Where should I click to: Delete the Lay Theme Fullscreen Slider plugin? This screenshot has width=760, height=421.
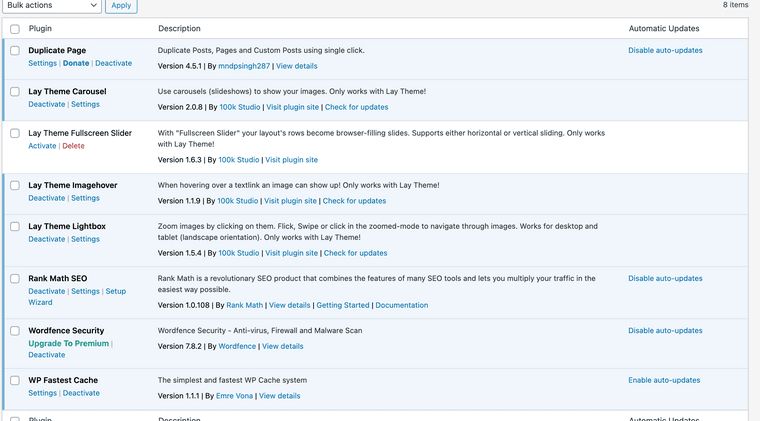pyautogui.click(x=73, y=146)
